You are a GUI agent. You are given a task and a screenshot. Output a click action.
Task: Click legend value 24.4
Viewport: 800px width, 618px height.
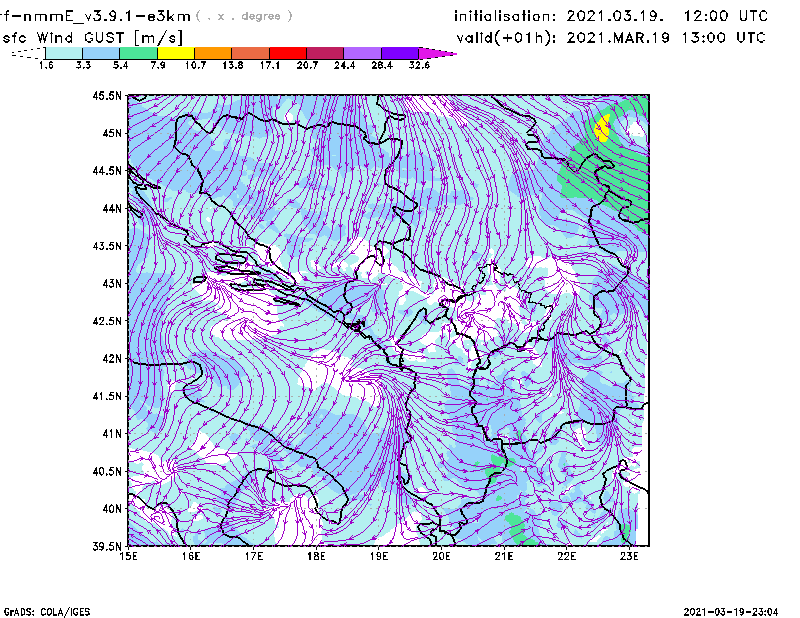click(344, 65)
